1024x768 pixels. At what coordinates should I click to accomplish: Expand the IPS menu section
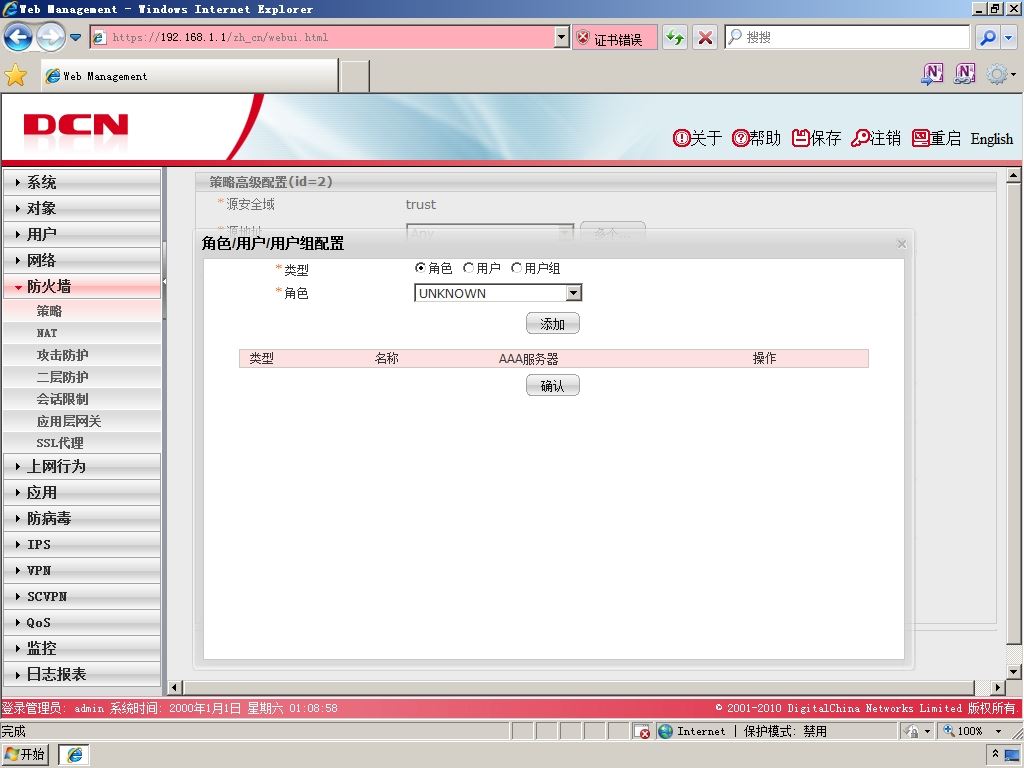click(x=82, y=544)
